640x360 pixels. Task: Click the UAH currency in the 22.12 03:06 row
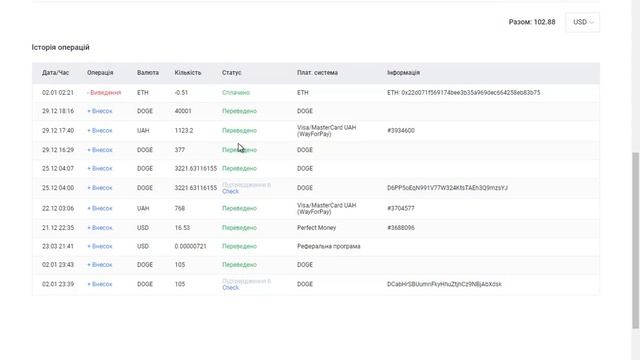(143, 208)
